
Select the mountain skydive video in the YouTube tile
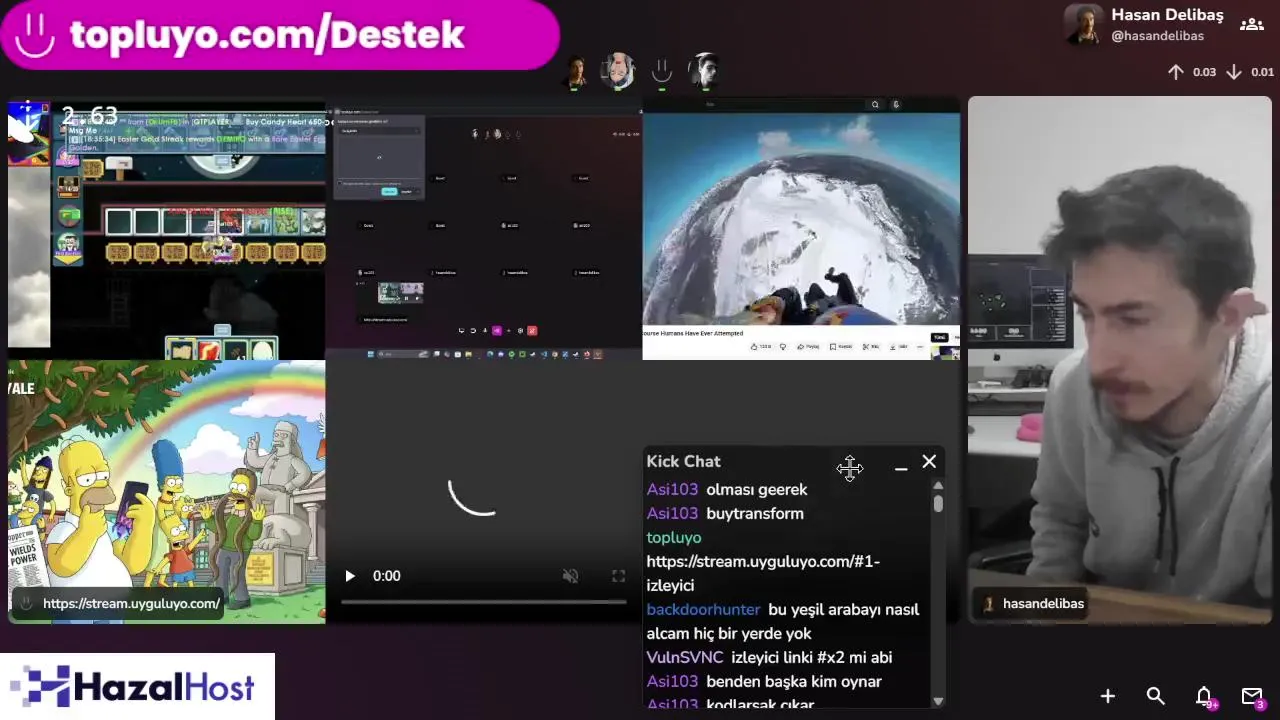(801, 218)
